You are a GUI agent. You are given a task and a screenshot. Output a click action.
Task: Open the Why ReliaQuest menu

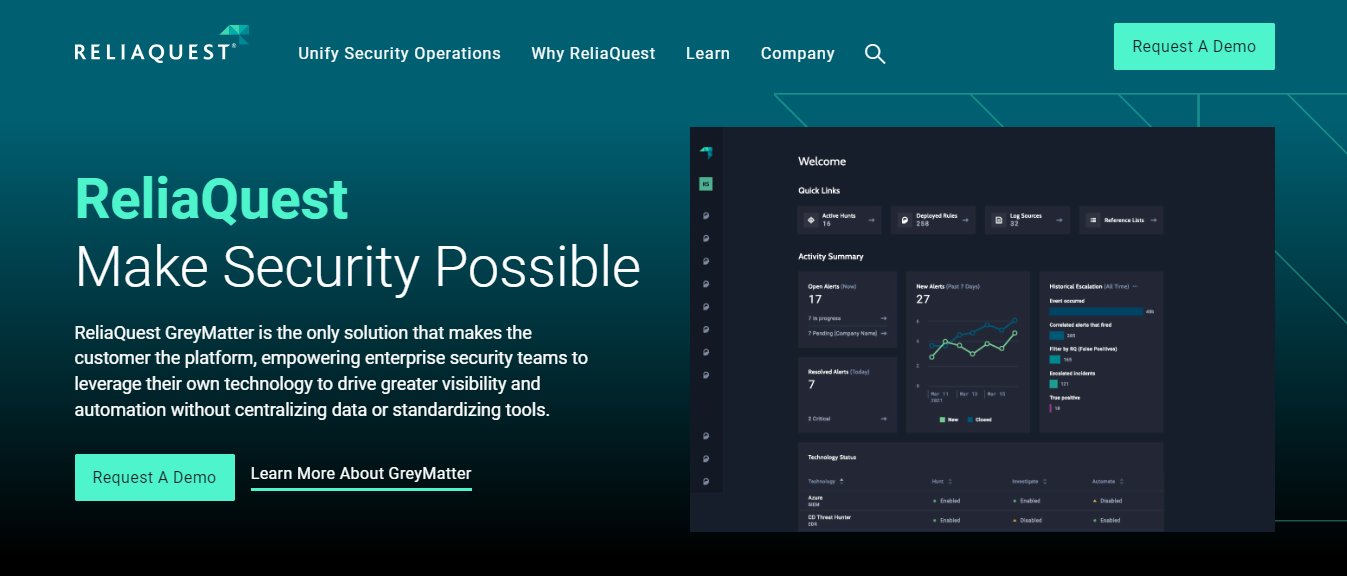[593, 54]
